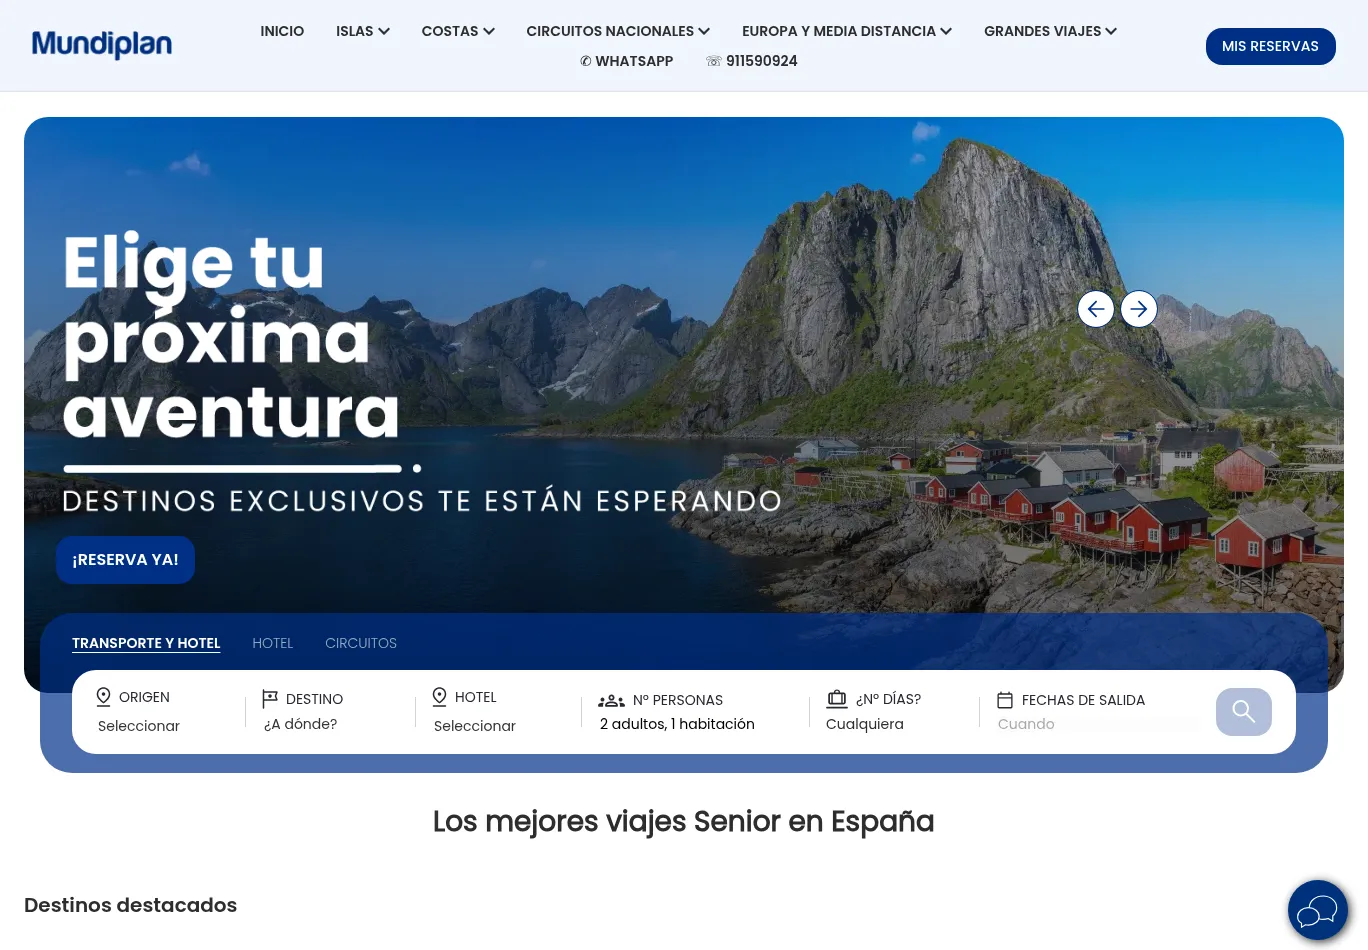
Task: Click the previous slide arrow on the banner
Action: pos(1096,309)
